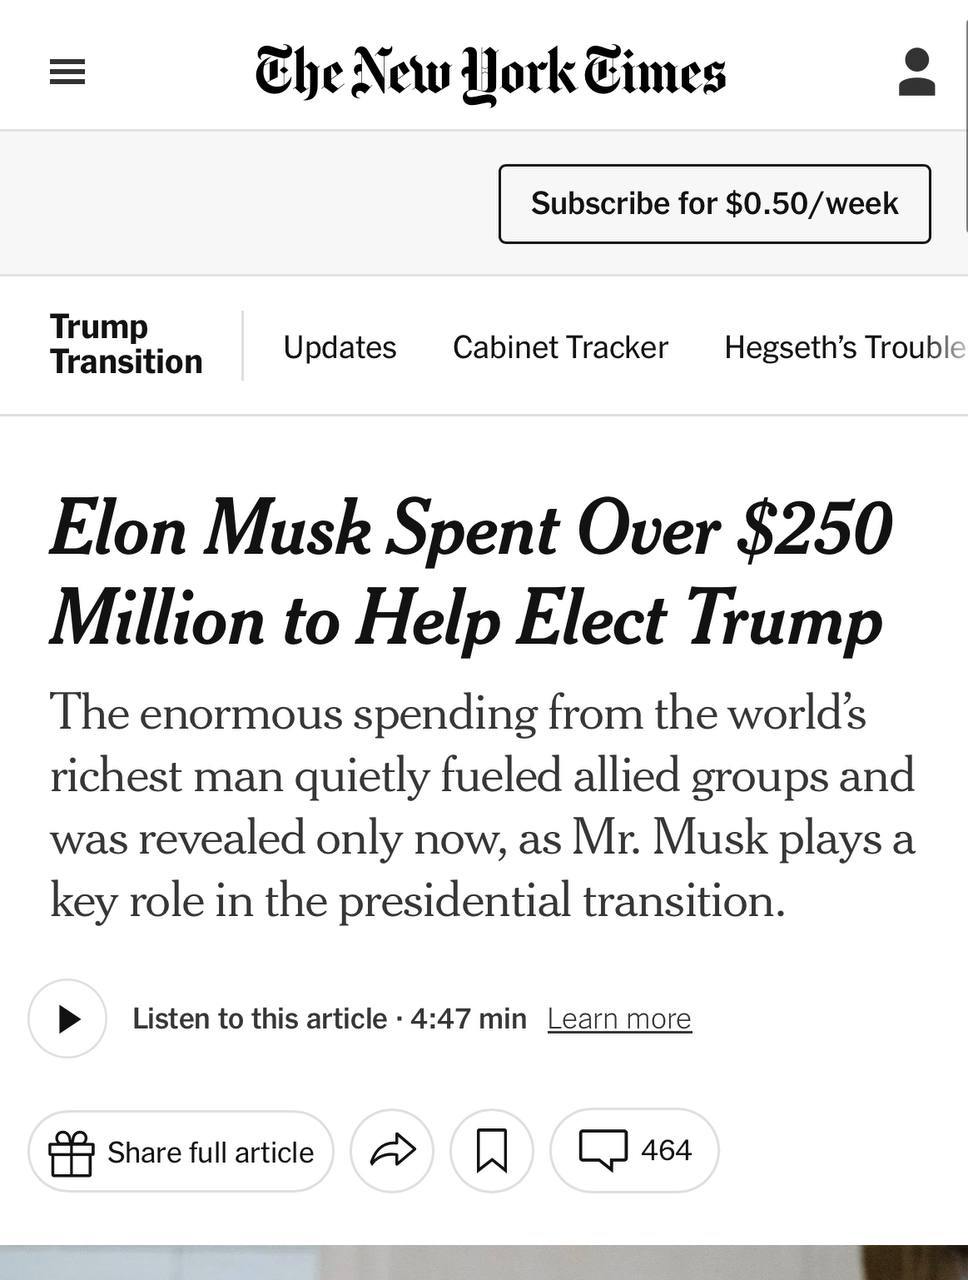This screenshot has width=968, height=1280.
Task: Go to The New York Times homepage logo
Action: point(490,72)
